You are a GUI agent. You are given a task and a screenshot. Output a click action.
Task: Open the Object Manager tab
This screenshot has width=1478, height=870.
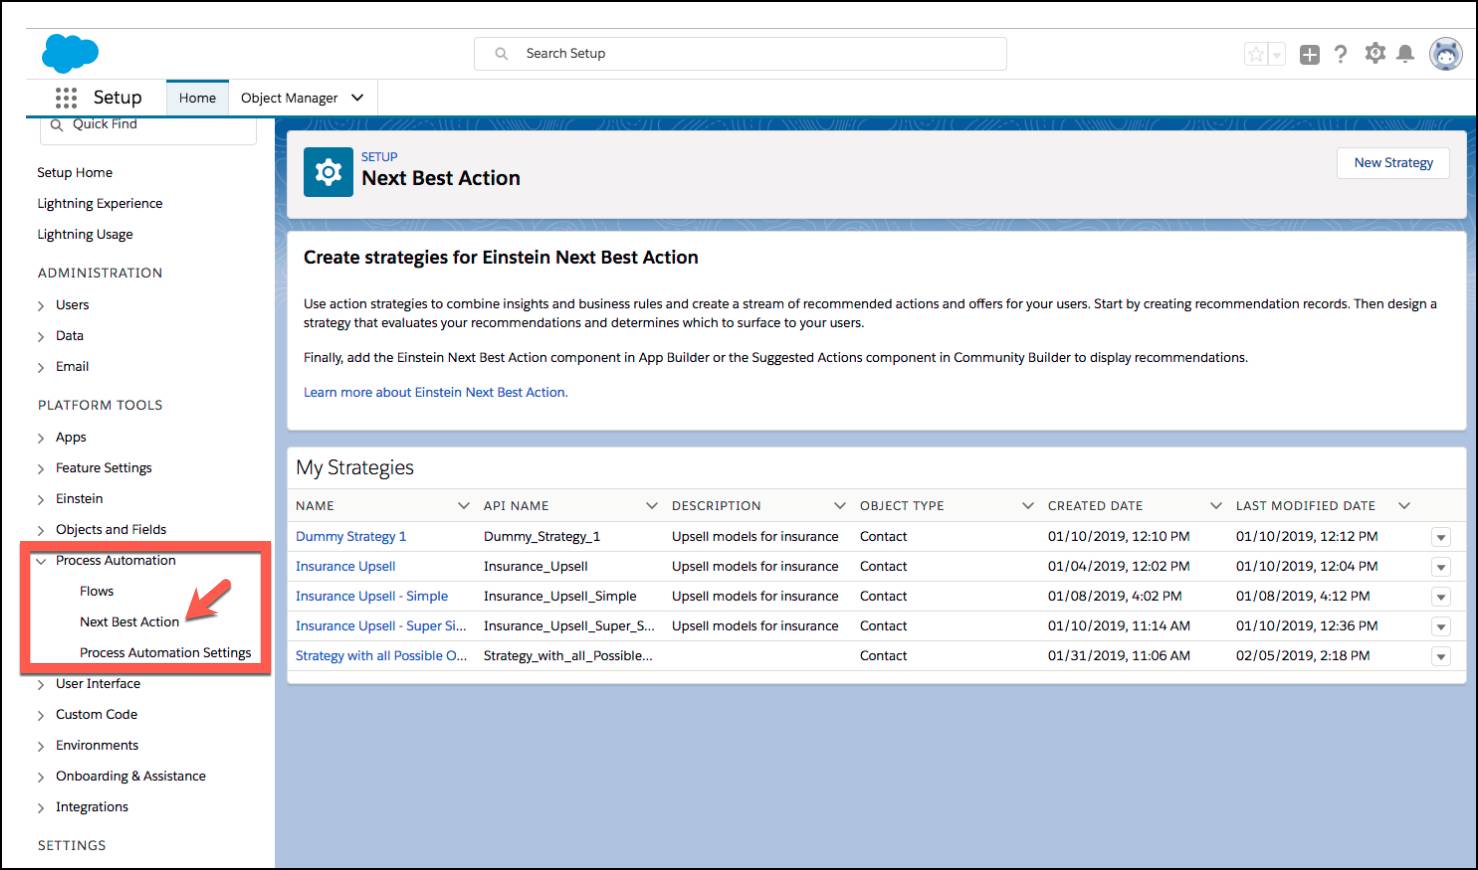[289, 98]
